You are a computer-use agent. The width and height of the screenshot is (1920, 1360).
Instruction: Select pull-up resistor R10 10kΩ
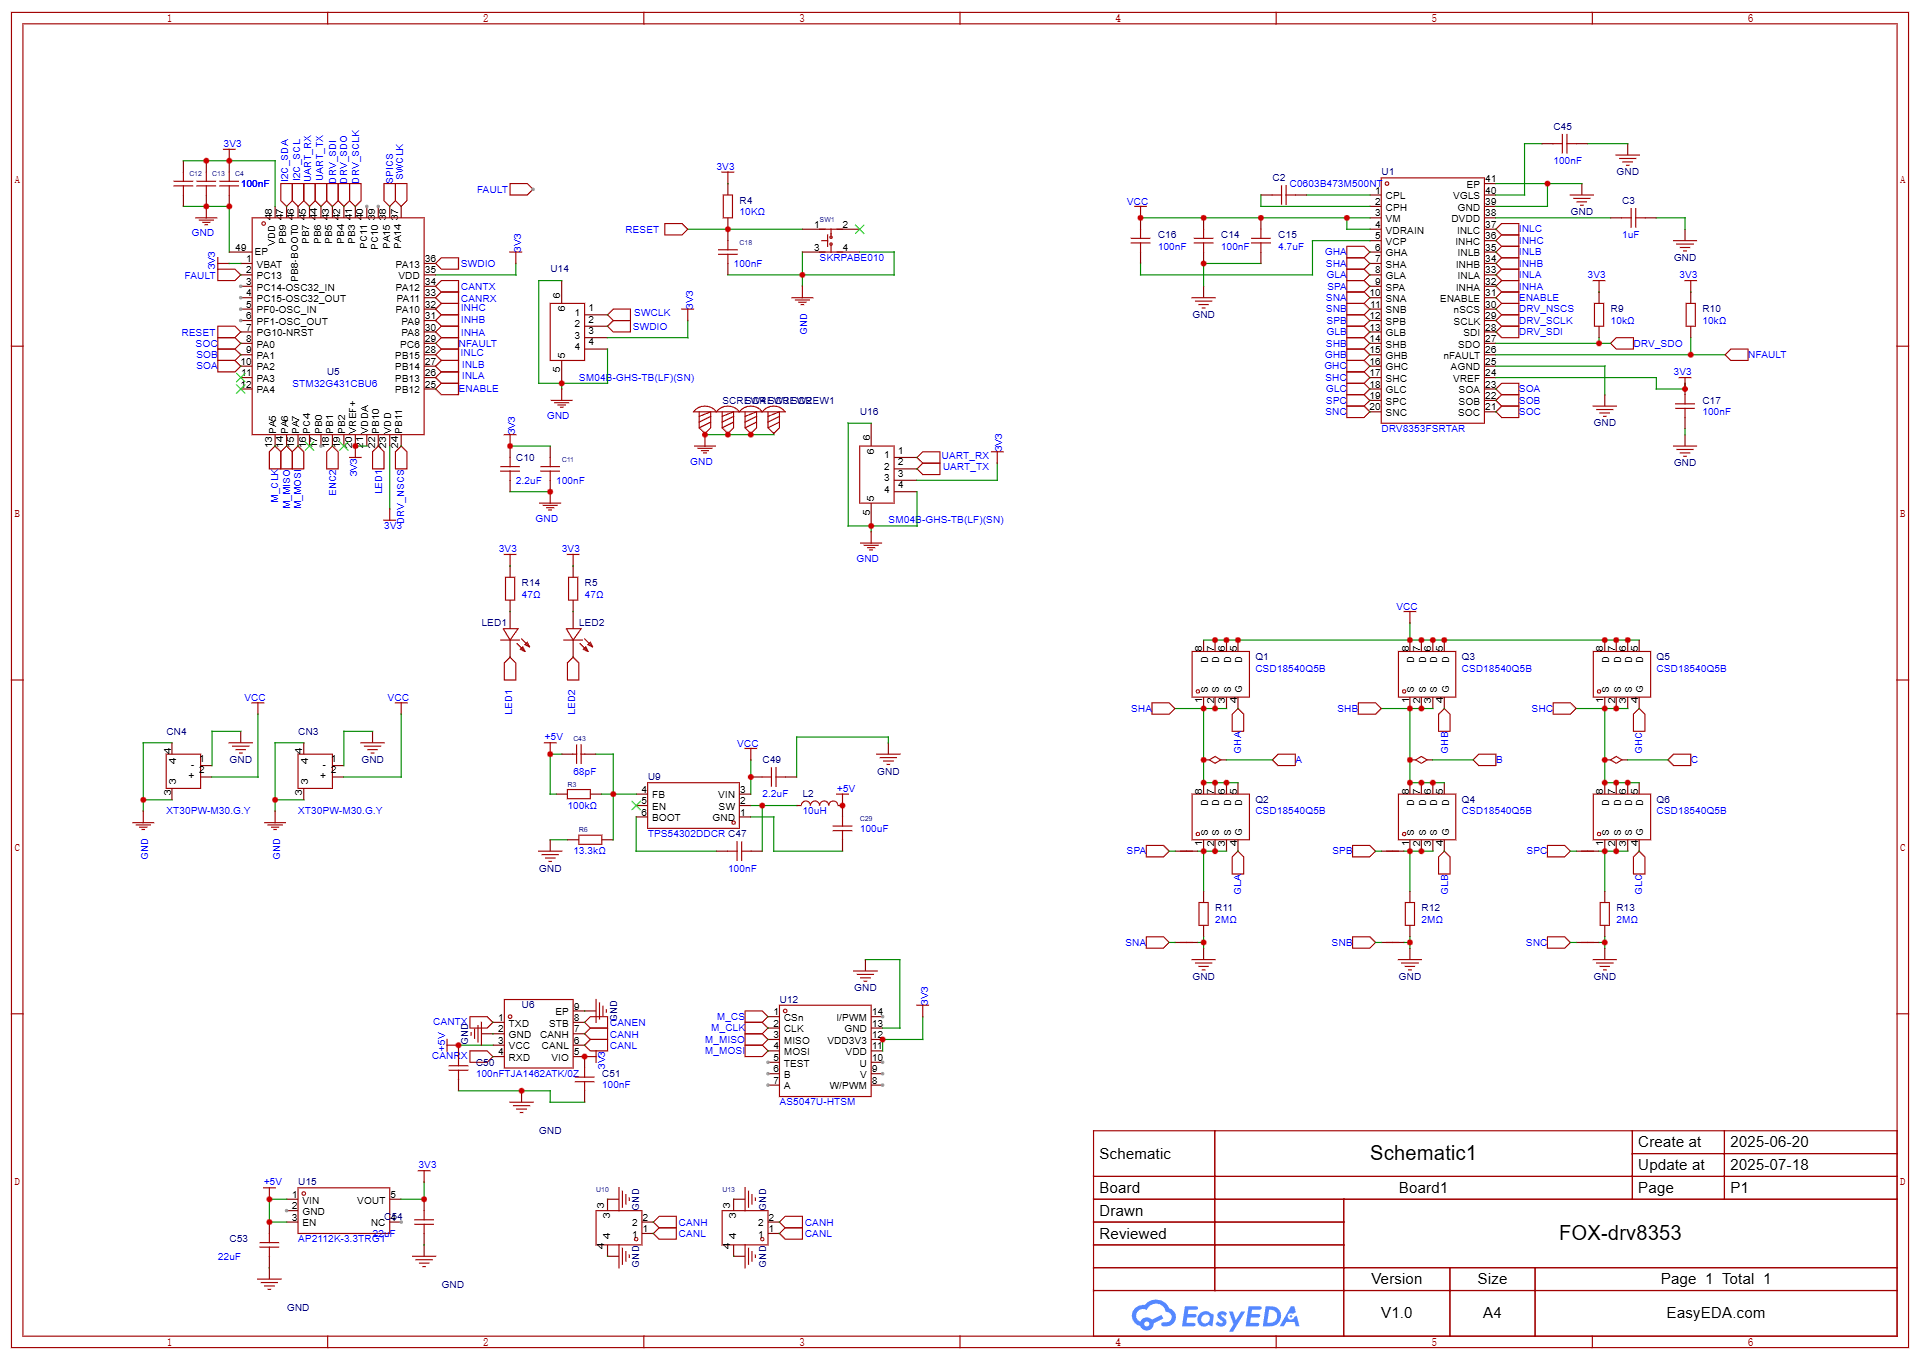1691,314
